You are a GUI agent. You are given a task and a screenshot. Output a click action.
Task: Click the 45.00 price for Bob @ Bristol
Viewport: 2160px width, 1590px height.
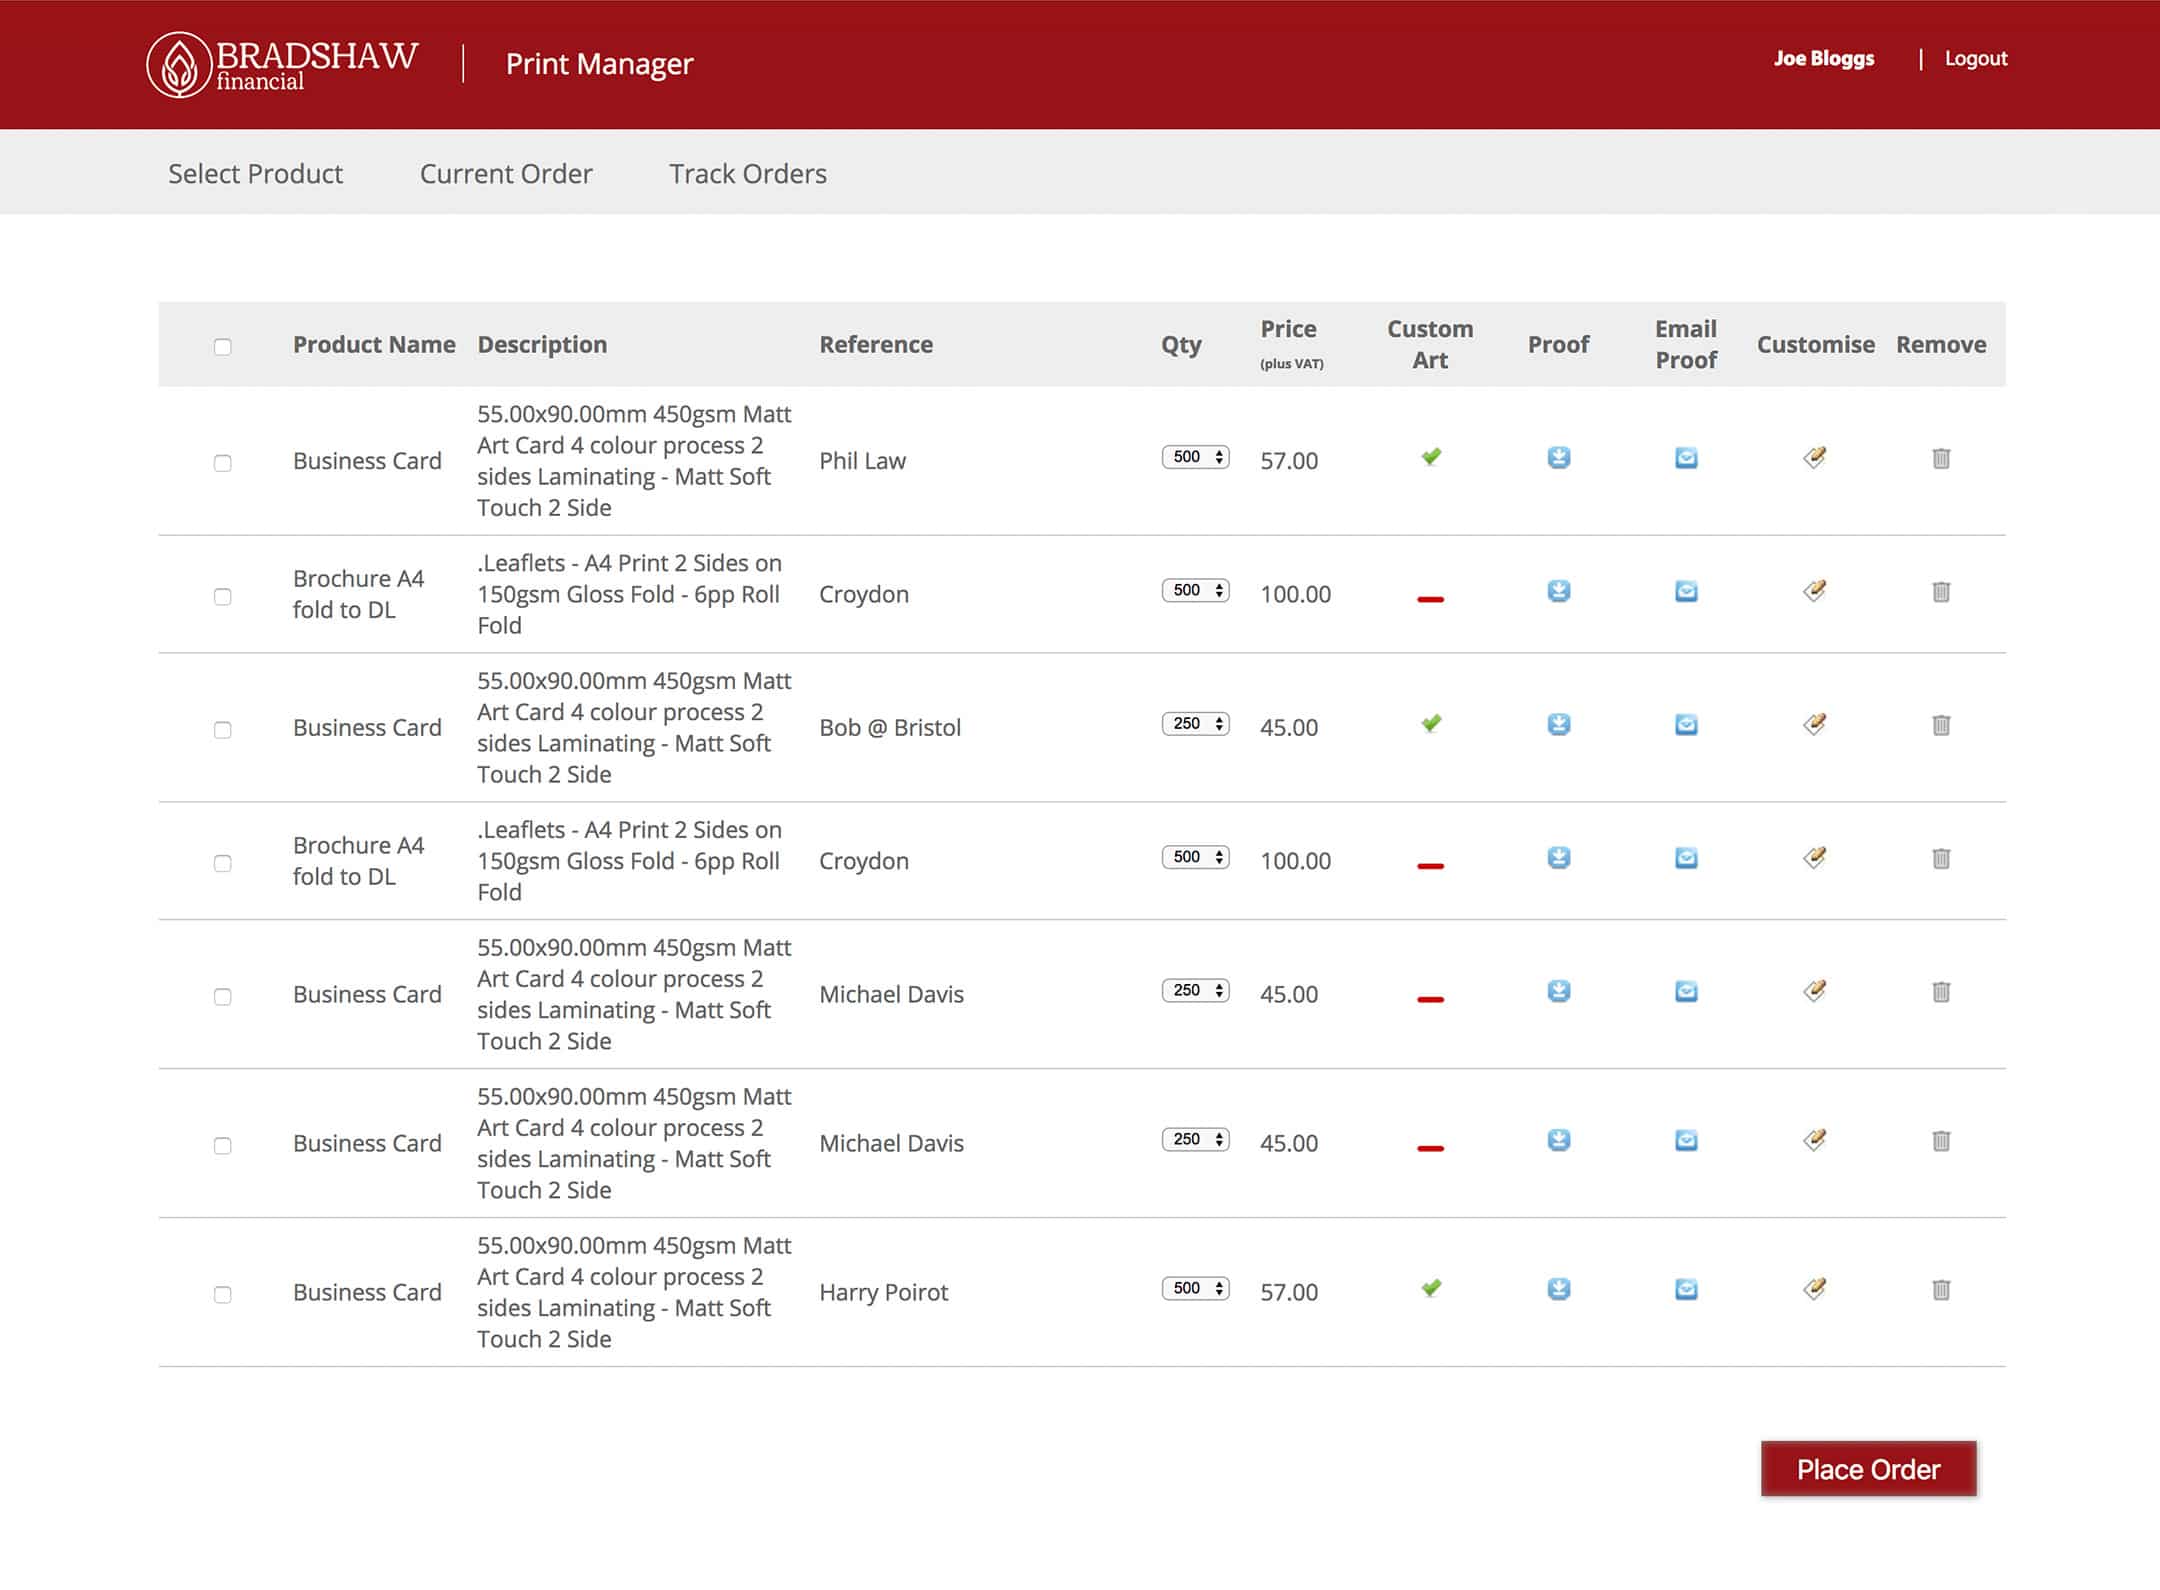[x=1289, y=728]
